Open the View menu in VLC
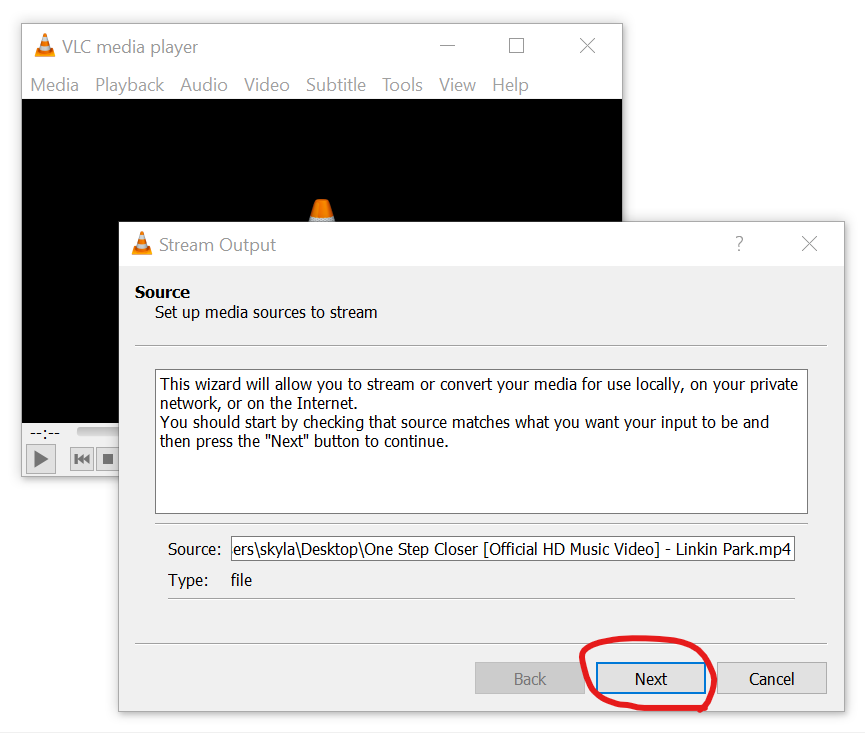The width and height of the screenshot is (865, 733). point(457,85)
